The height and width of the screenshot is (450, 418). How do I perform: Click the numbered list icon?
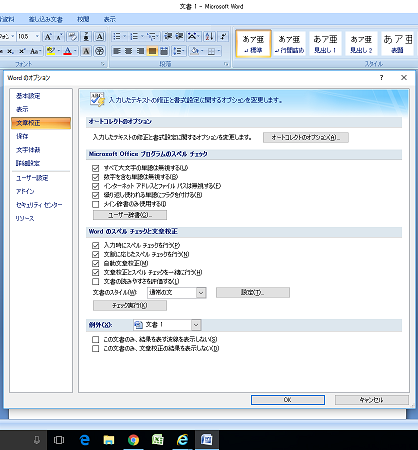coord(134,36)
